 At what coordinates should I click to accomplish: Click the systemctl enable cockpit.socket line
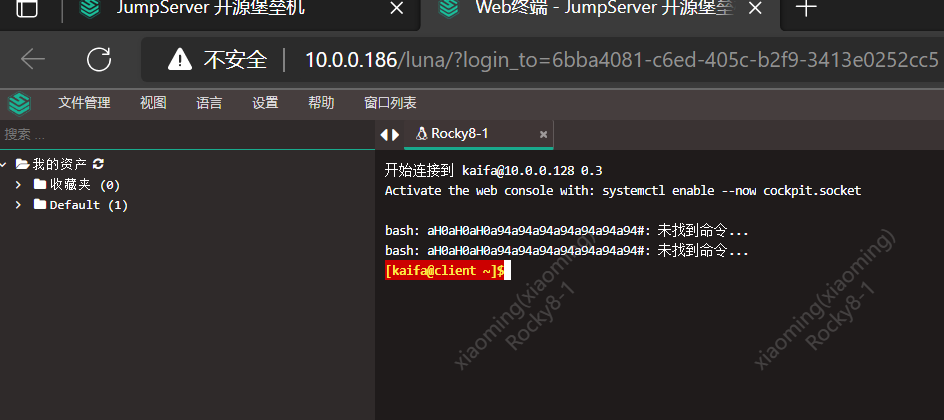(x=623, y=191)
